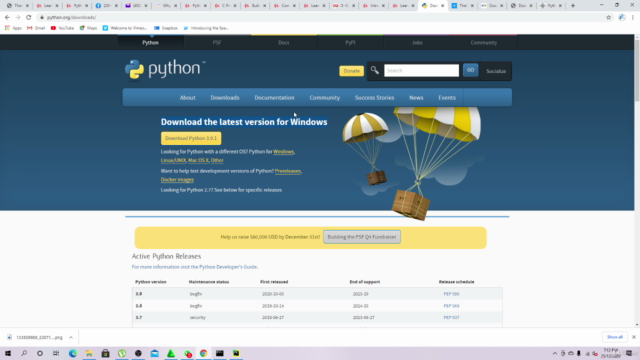Open the PEP 569 release schedule link
The width and height of the screenshot is (640, 360).
(x=451, y=306)
